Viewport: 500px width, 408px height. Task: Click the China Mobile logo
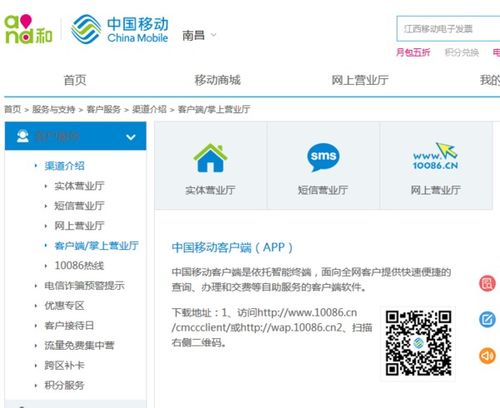pos(120,29)
